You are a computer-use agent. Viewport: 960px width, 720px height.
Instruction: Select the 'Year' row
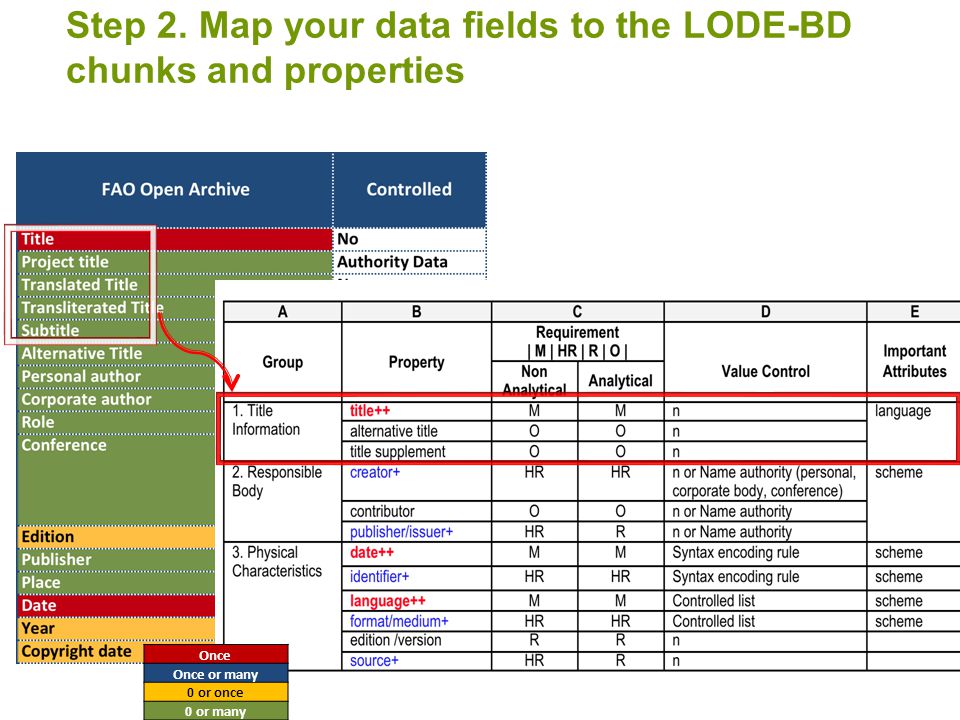tap(116, 629)
